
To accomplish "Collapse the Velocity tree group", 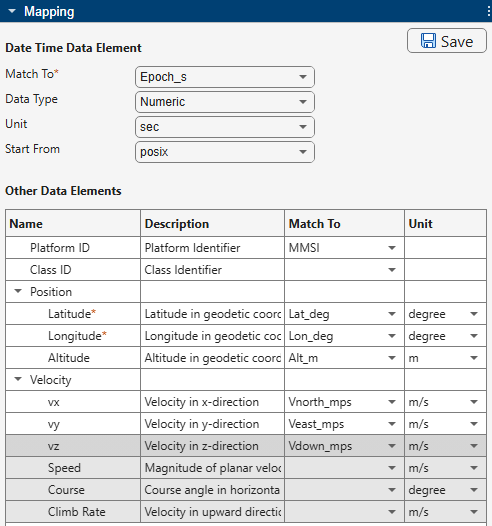I will (18, 379).
